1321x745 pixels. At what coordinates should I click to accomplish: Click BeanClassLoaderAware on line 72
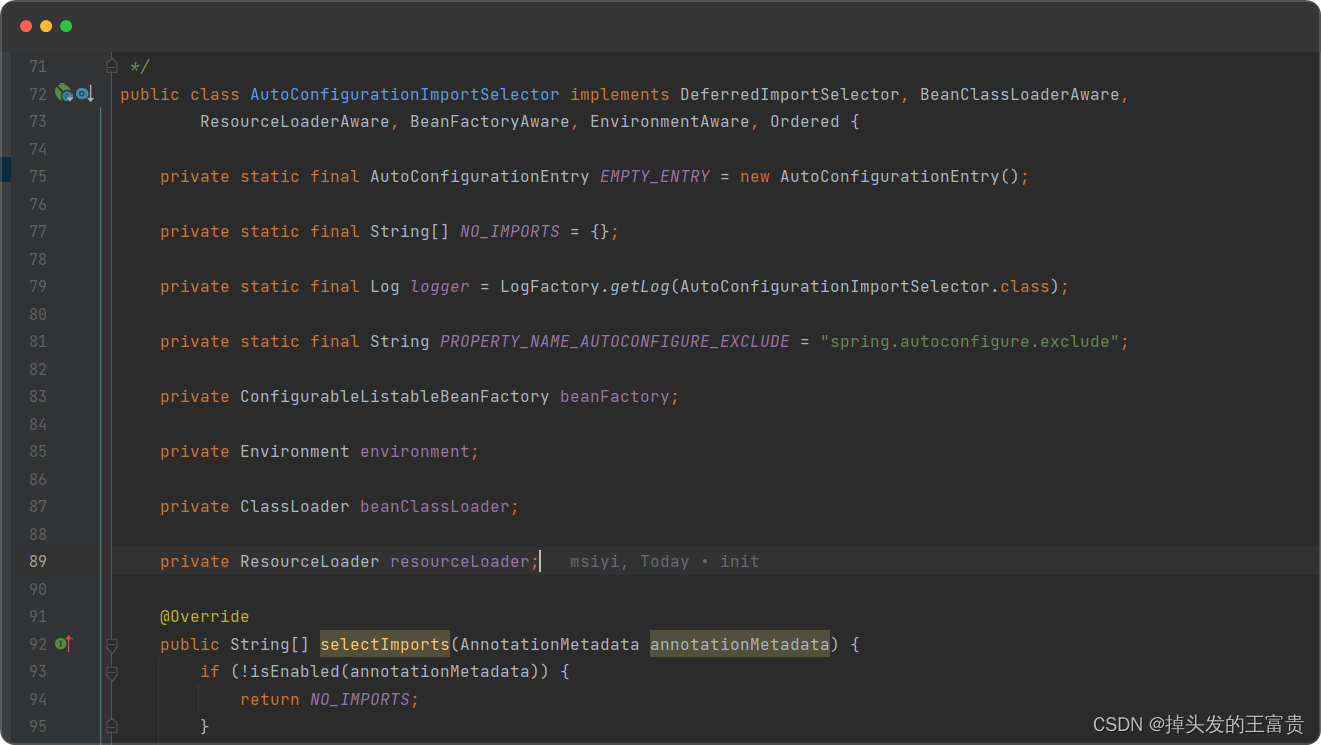1020,94
